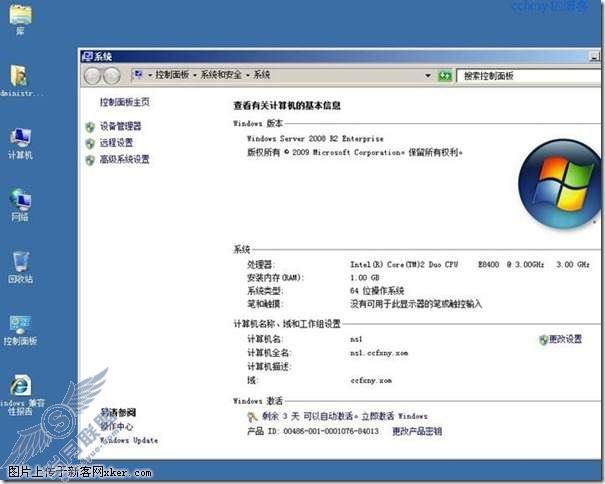Click the domain value ccfxny.com
The width and height of the screenshot is (605, 484).
click(371, 381)
